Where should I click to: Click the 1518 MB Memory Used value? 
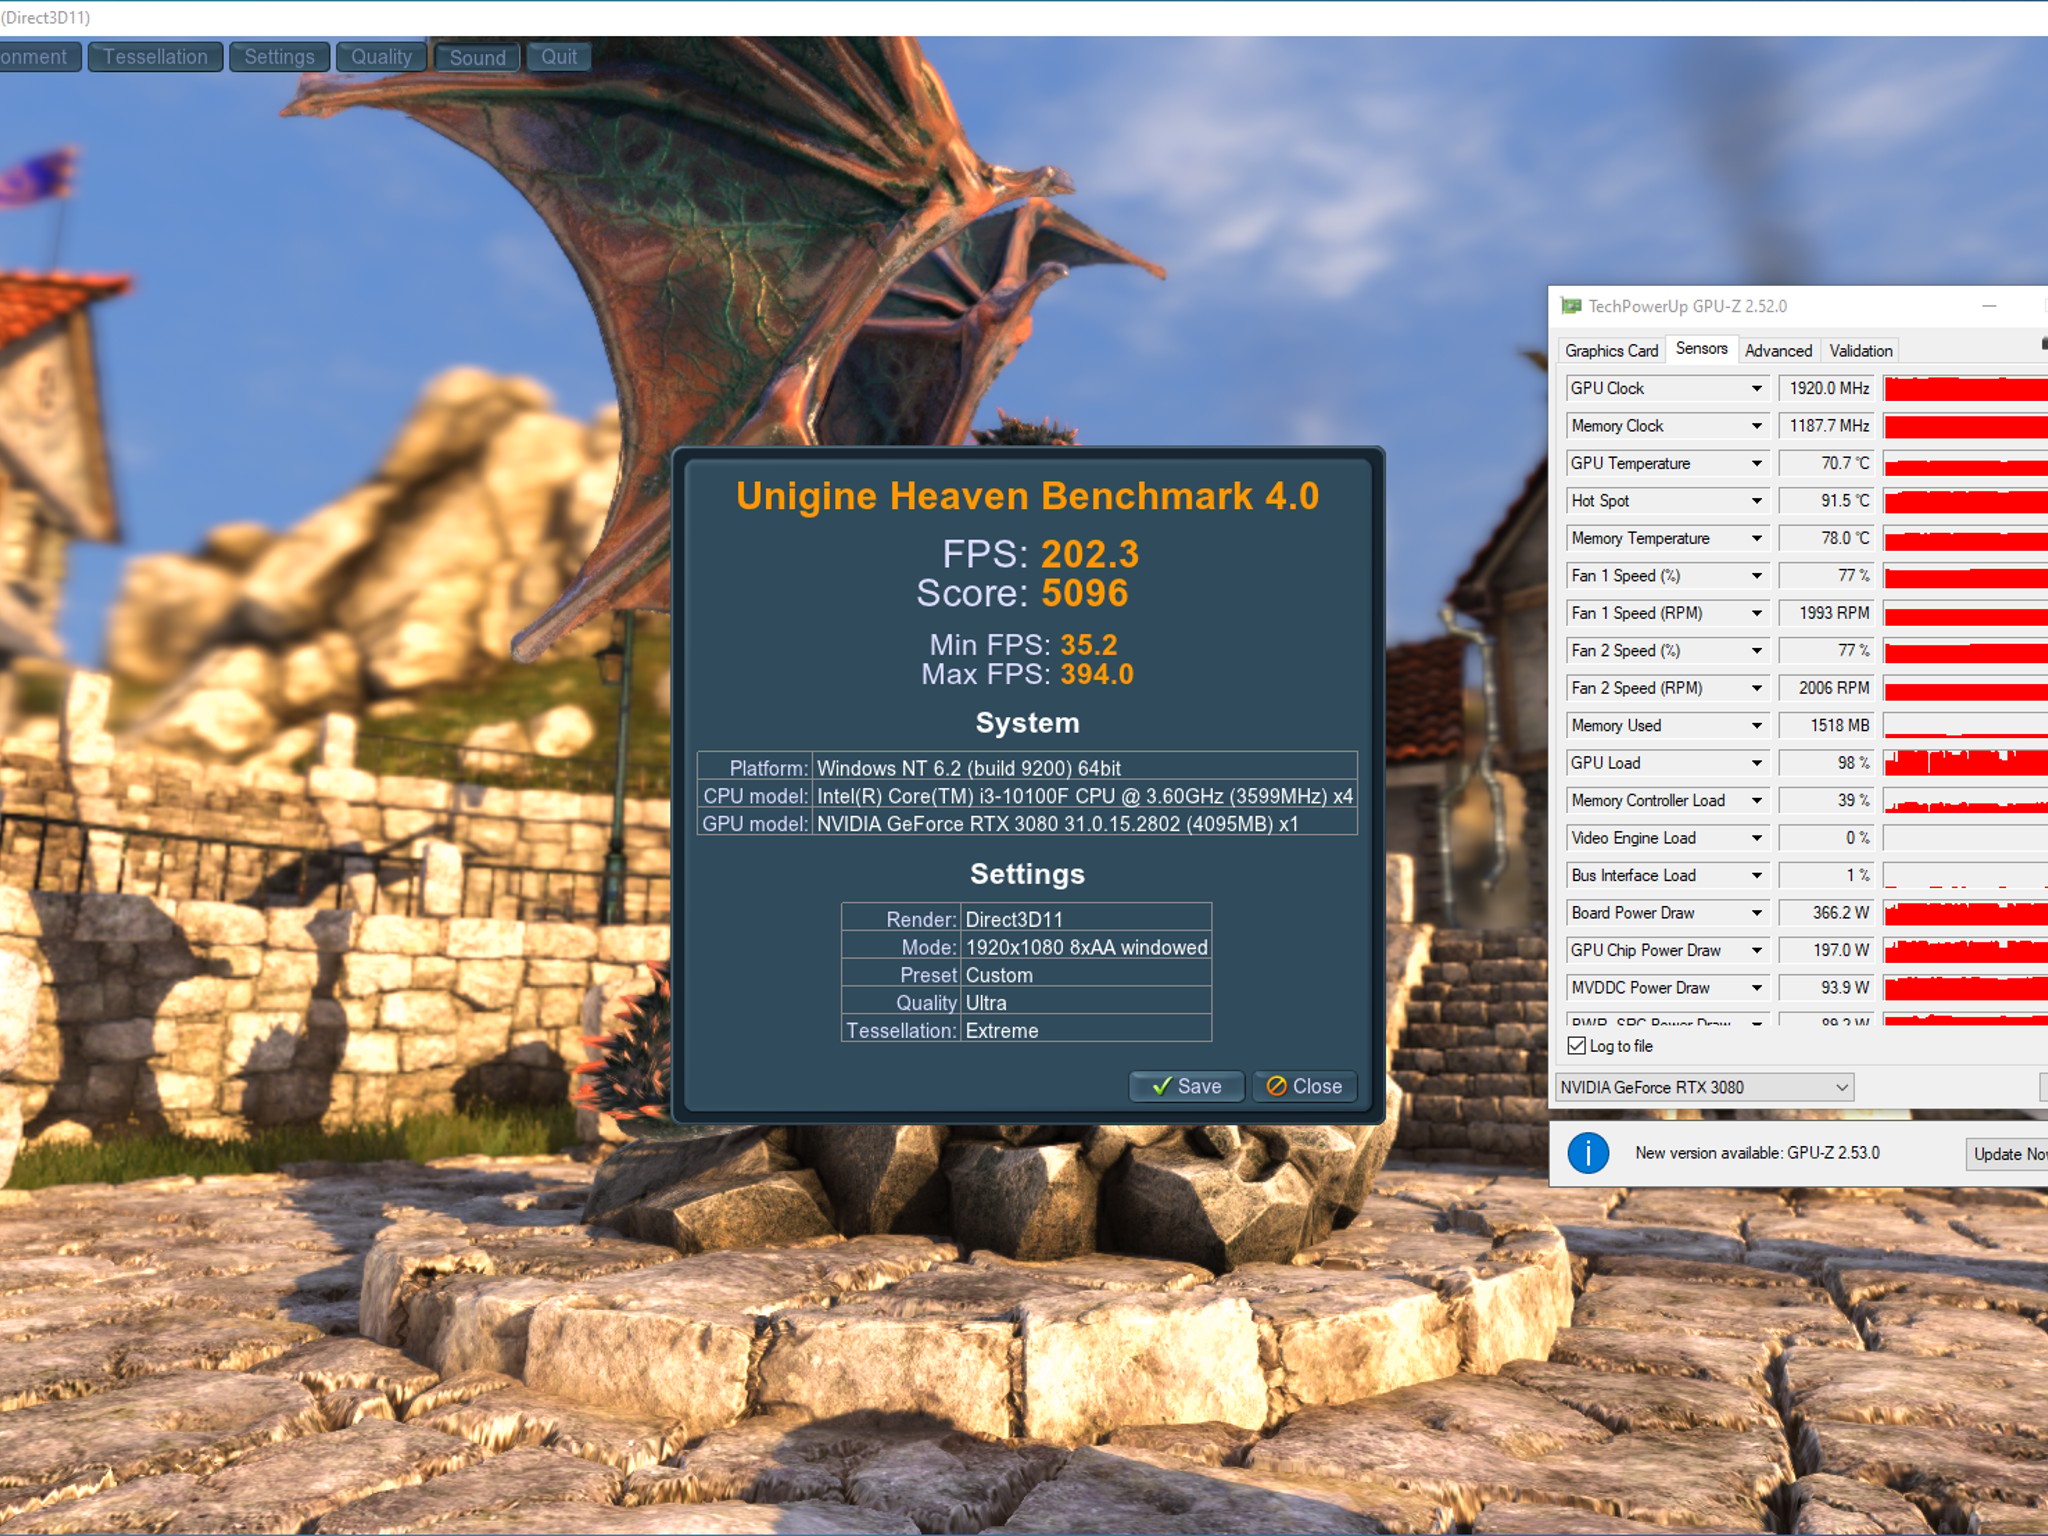[x=1826, y=726]
